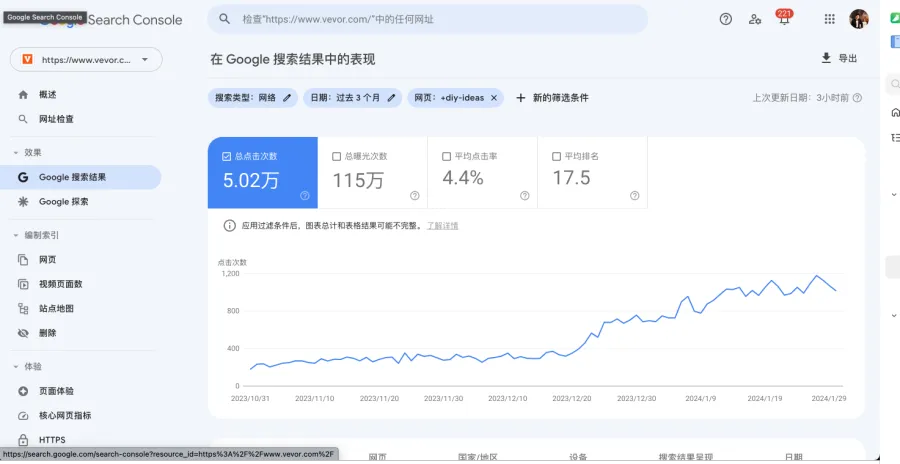Select Google 搜索结果 in sidebar
Screen dimensions: 900x464
(80, 177)
